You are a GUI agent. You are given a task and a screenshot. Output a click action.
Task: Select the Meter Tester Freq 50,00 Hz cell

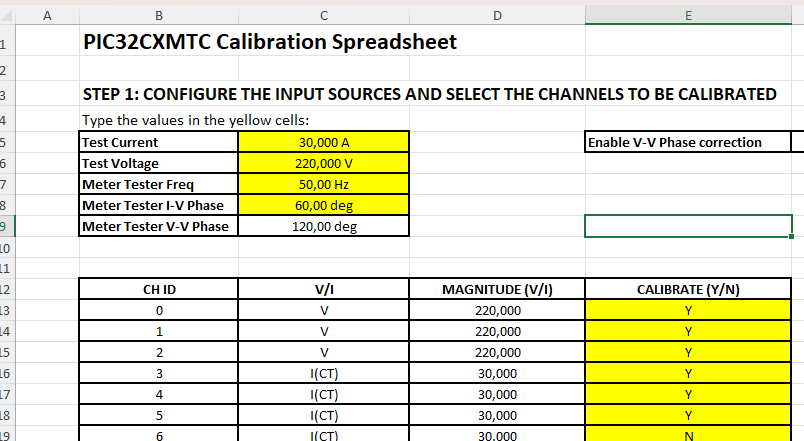(x=324, y=184)
